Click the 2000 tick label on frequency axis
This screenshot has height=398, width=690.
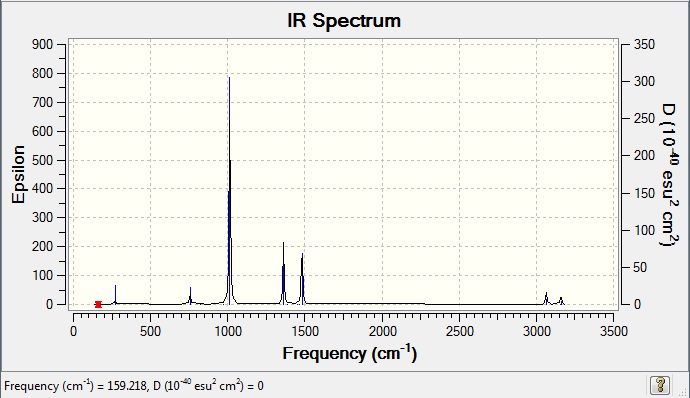click(x=382, y=331)
